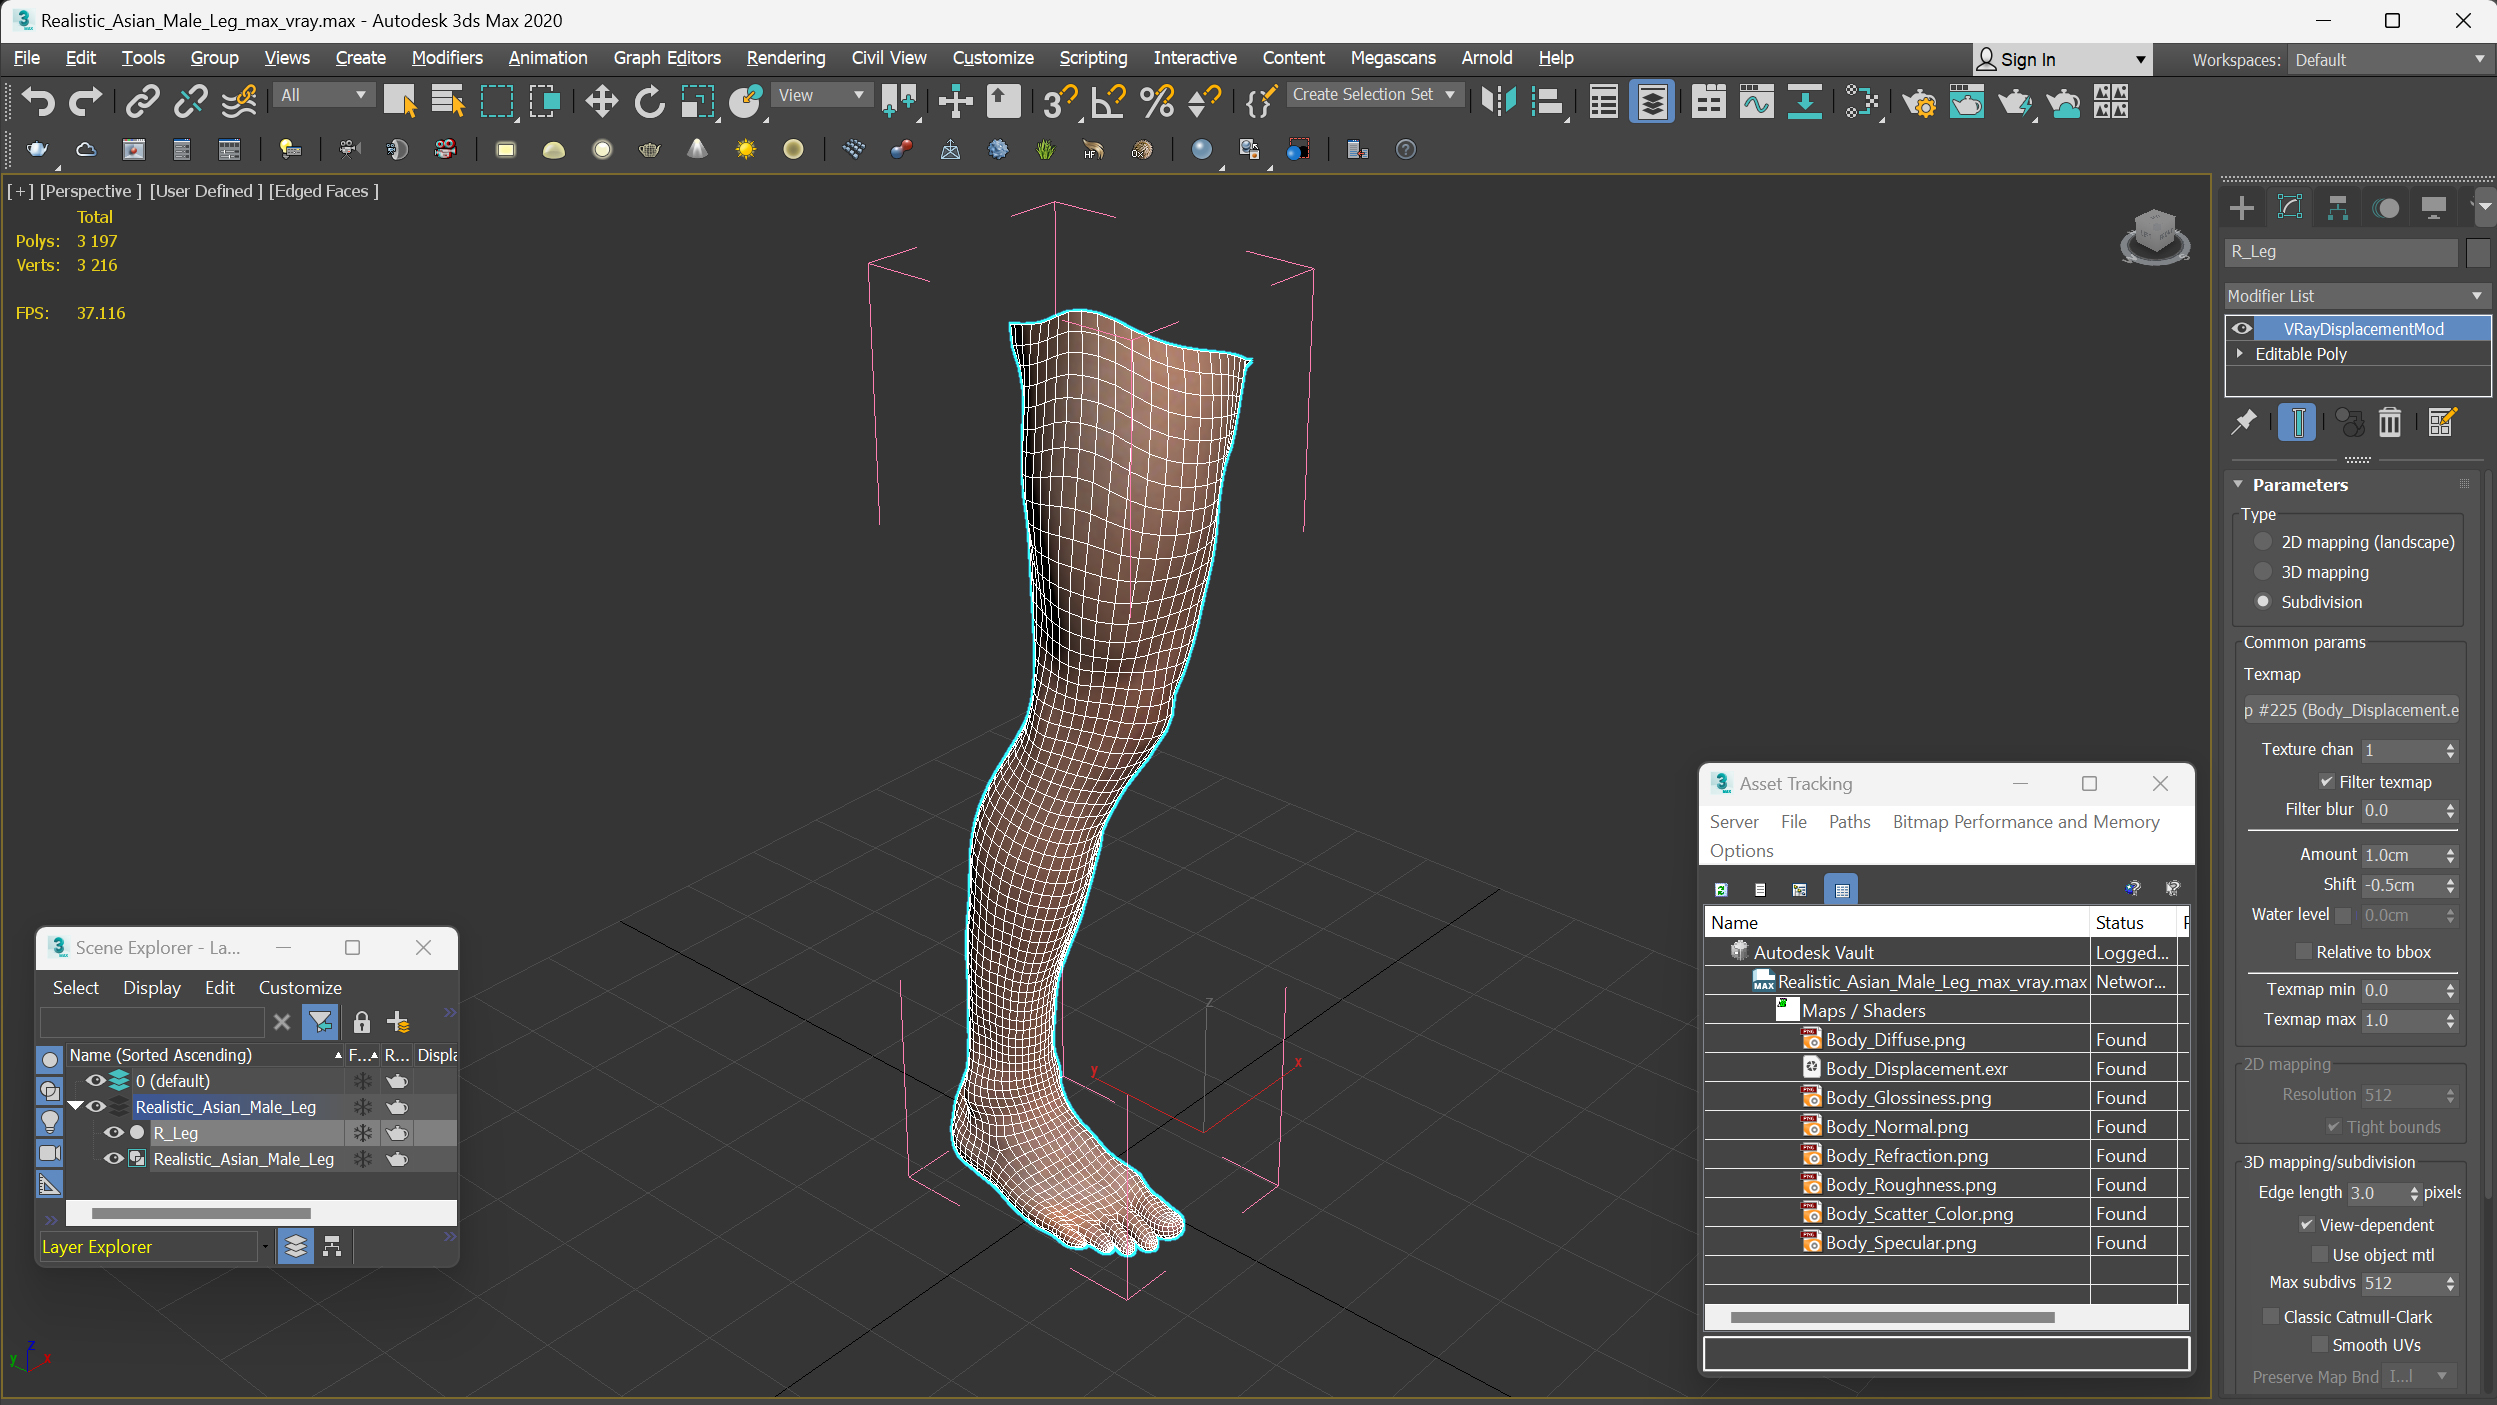Open the Megascans menu
The image size is (2497, 1405).
(1393, 58)
